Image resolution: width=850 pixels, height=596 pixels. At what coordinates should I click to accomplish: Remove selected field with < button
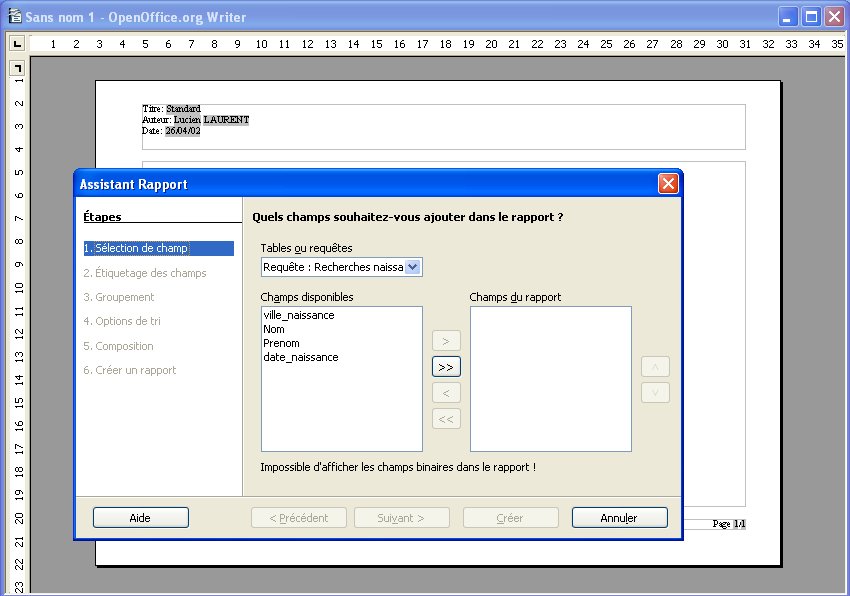point(446,393)
